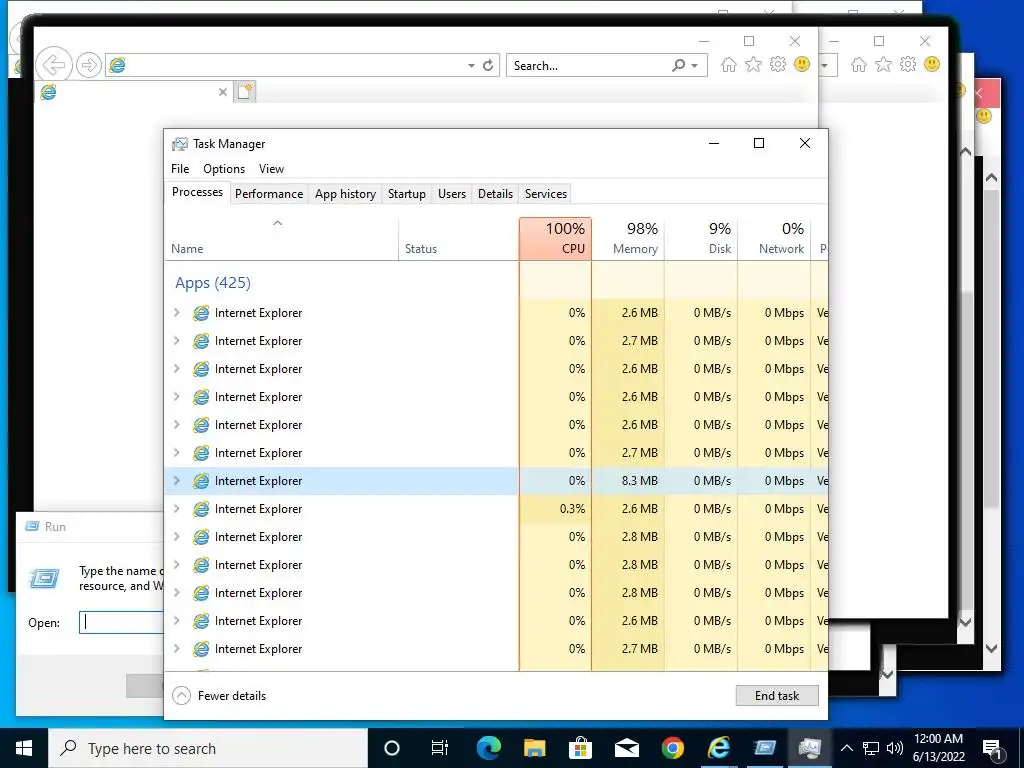Sort processes by the Memory column header
Screen dimensions: 1024x768
[x=628, y=239]
